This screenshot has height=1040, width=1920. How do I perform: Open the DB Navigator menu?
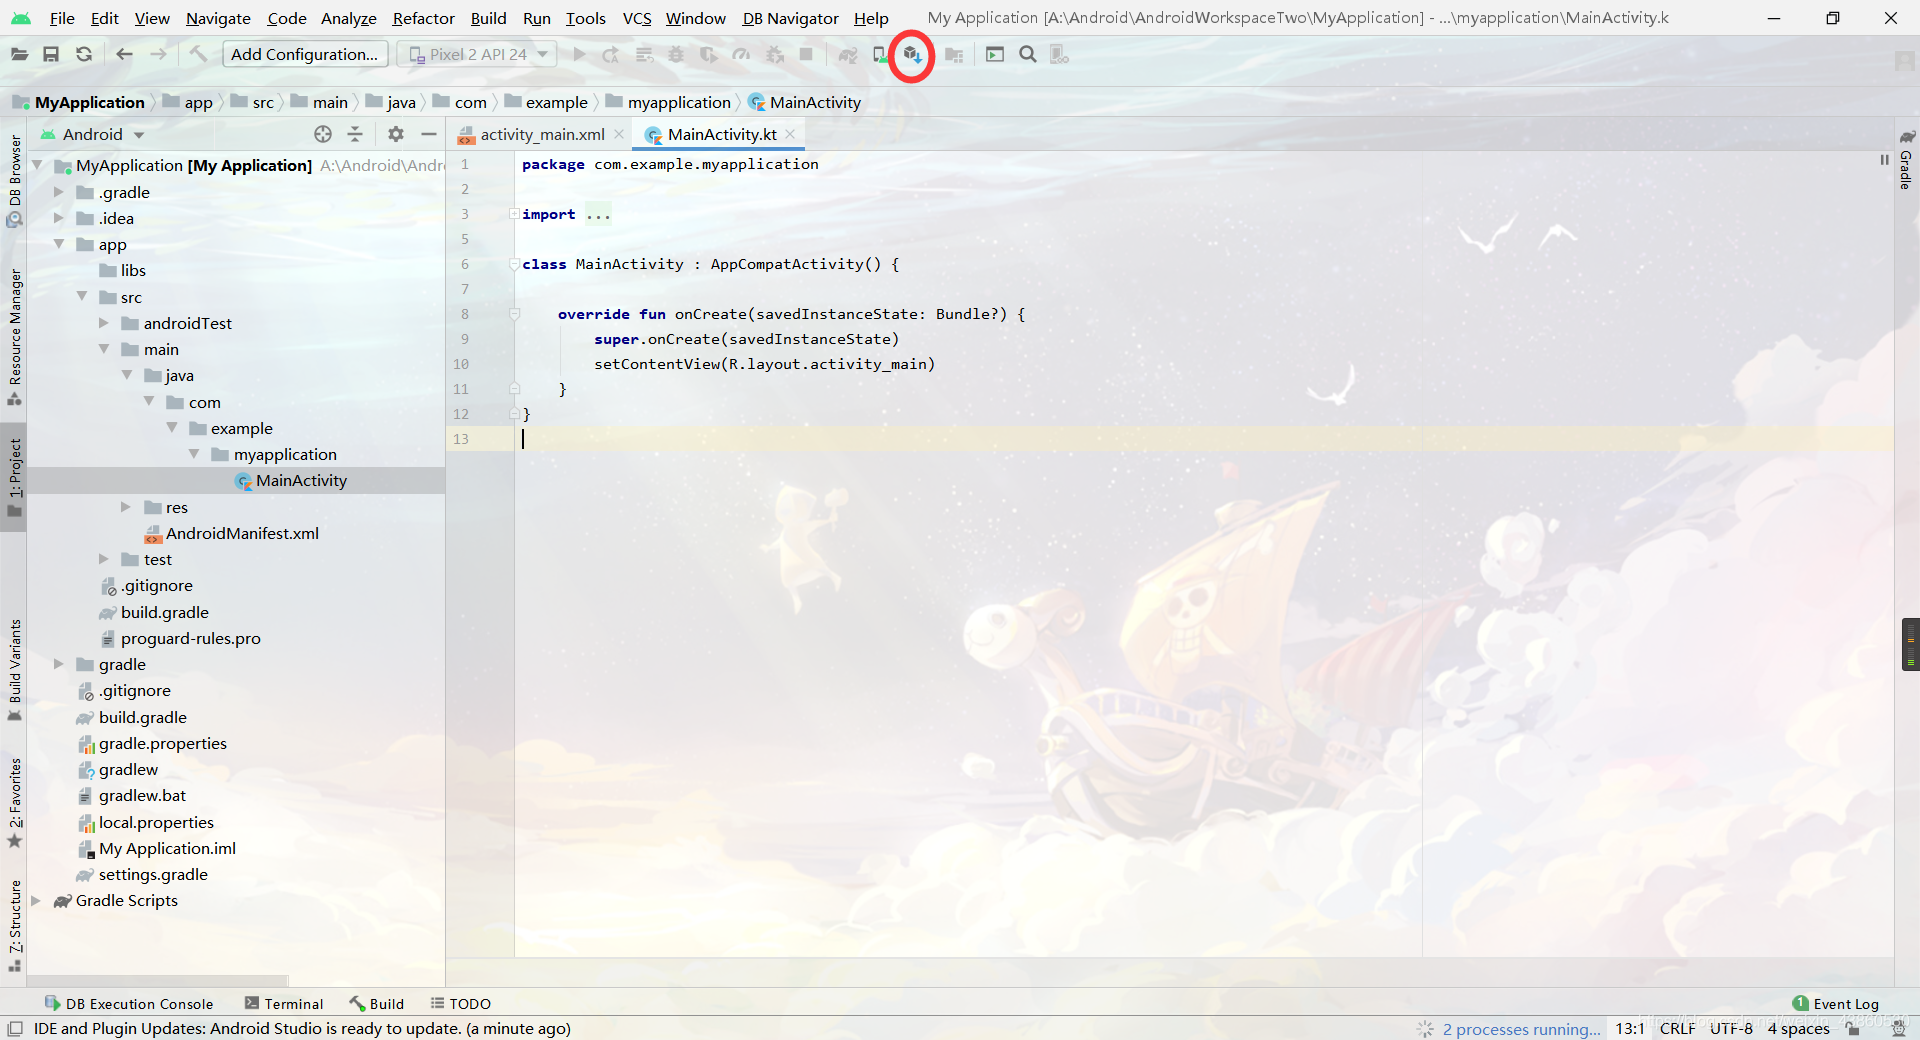790,18
